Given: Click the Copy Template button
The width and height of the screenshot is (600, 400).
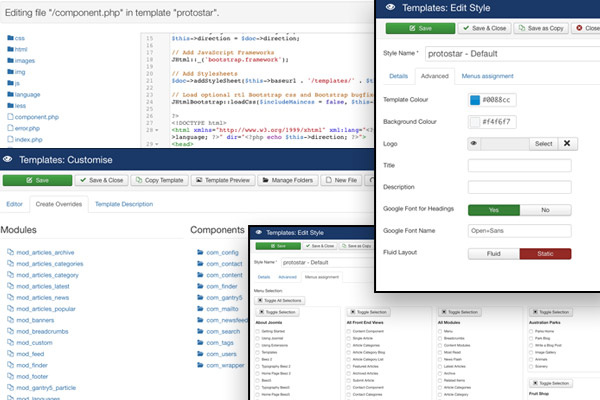Looking at the screenshot, I should [x=157, y=179].
